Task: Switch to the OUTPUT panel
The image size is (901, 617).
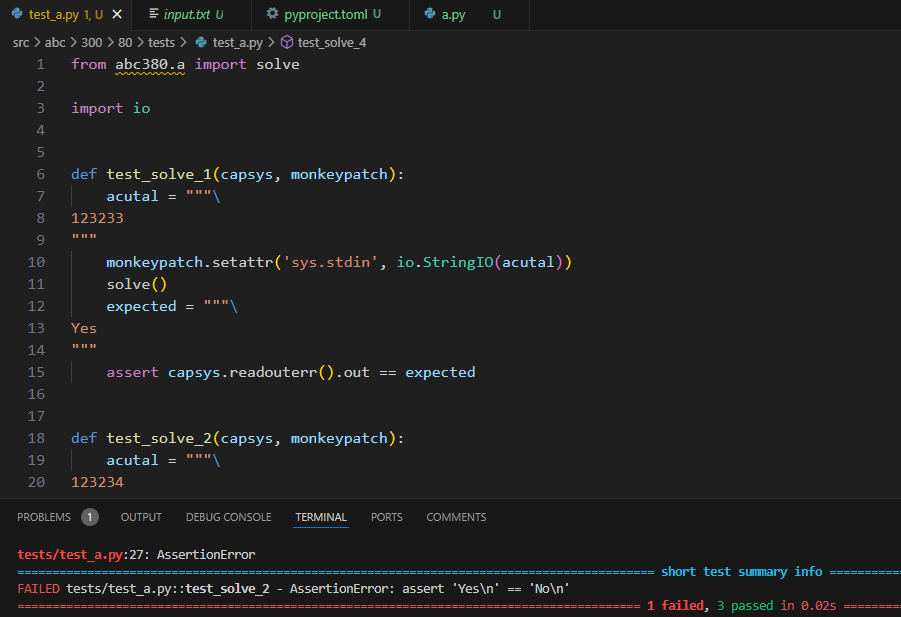Action: point(141,517)
